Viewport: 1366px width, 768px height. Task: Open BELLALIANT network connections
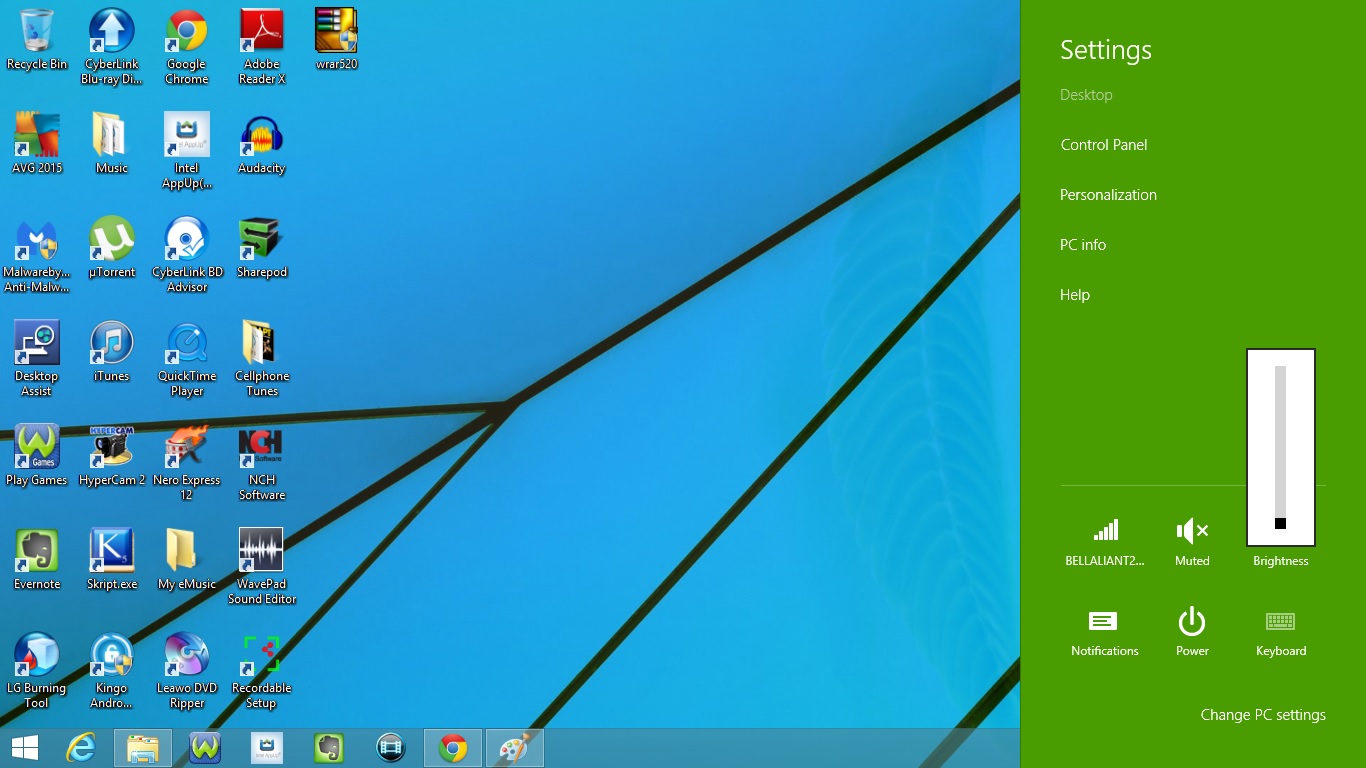(1105, 542)
